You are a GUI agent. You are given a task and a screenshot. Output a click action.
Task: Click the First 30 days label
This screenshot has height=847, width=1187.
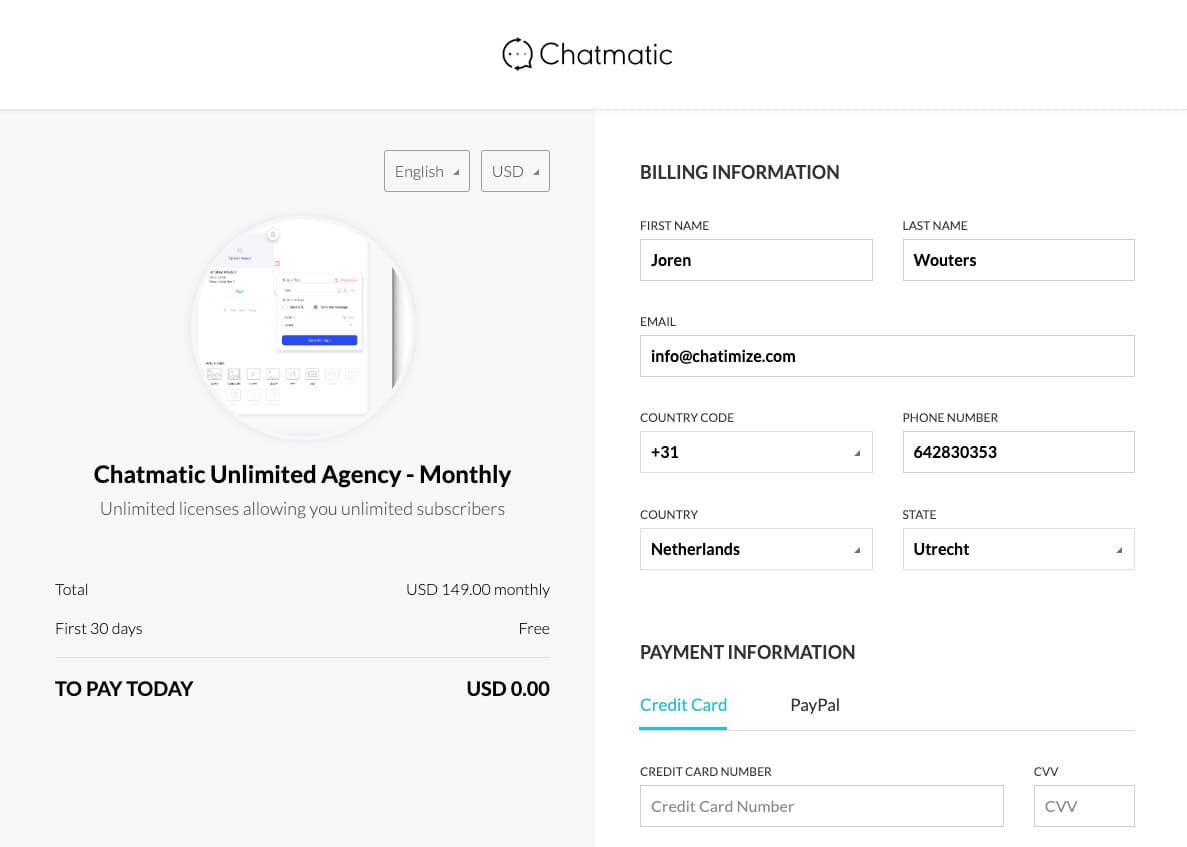point(98,629)
